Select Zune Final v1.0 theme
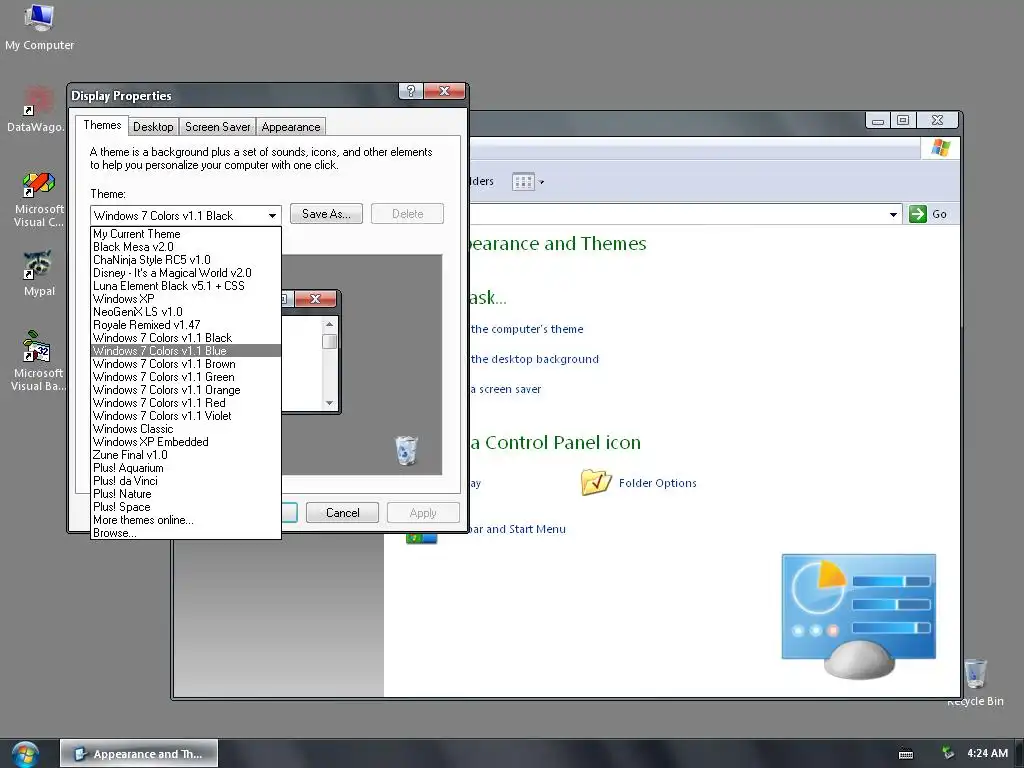This screenshot has width=1024, height=768. [x=186, y=455]
